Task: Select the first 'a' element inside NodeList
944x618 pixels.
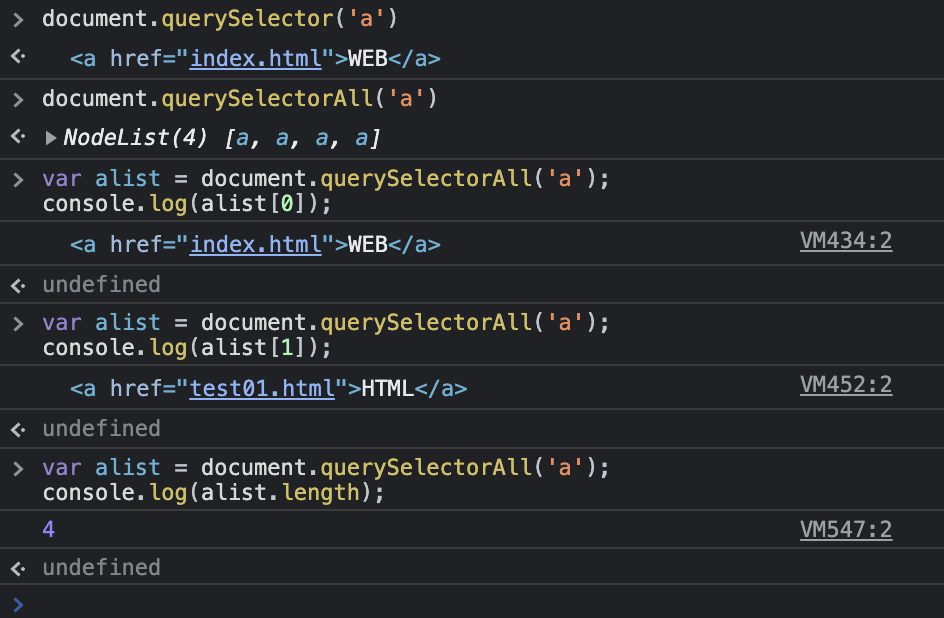Action: click(241, 138)
